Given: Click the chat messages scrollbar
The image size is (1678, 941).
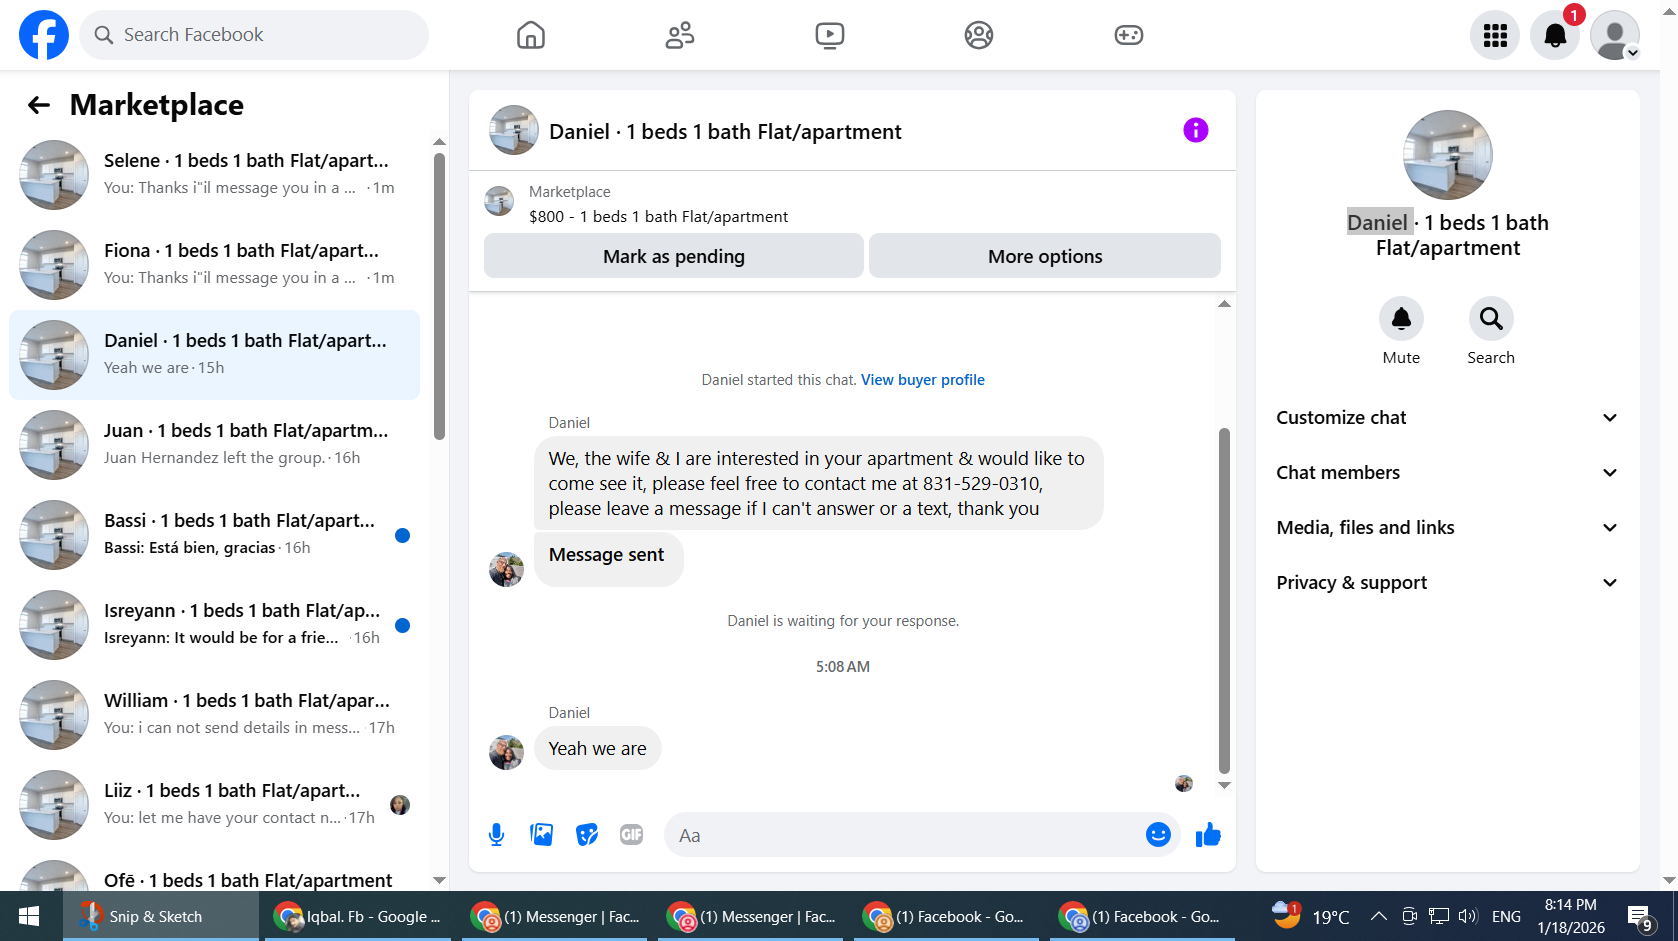Looking at the screenshot, I should 1224,600.
